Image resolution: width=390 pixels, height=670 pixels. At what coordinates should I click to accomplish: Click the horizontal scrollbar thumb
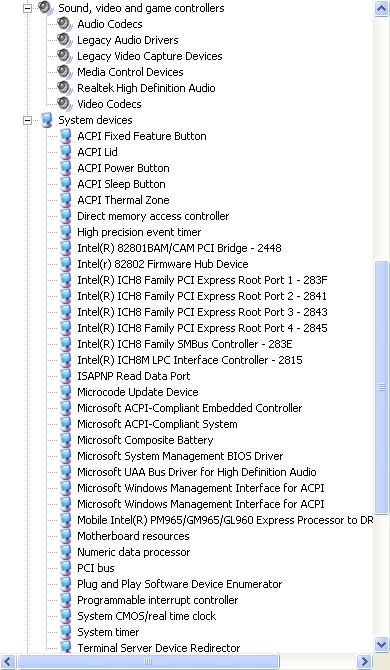coord(148,661)
